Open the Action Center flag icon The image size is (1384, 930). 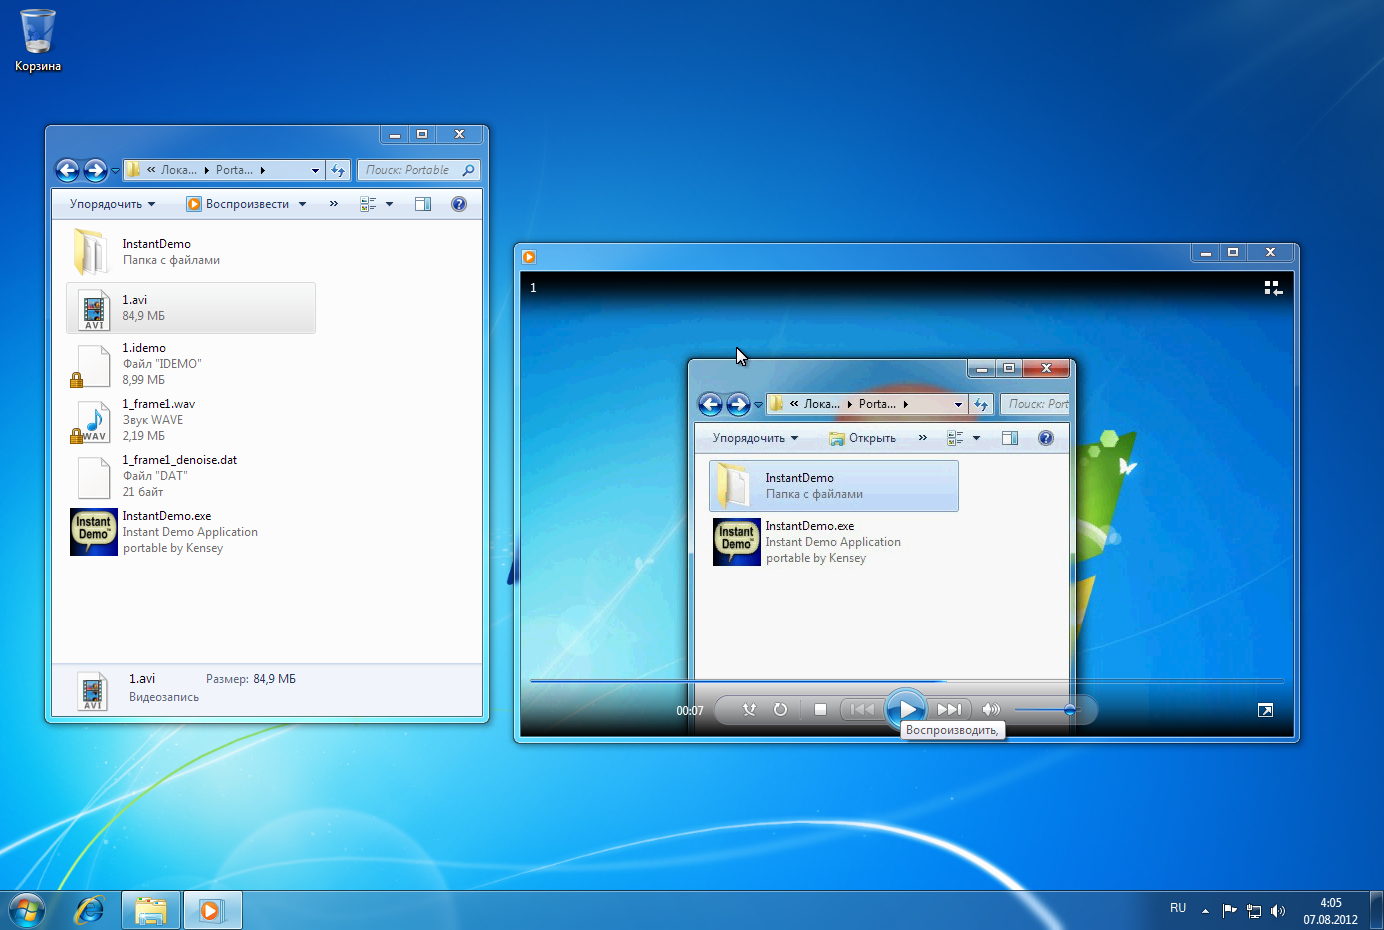click(1230, 910)
